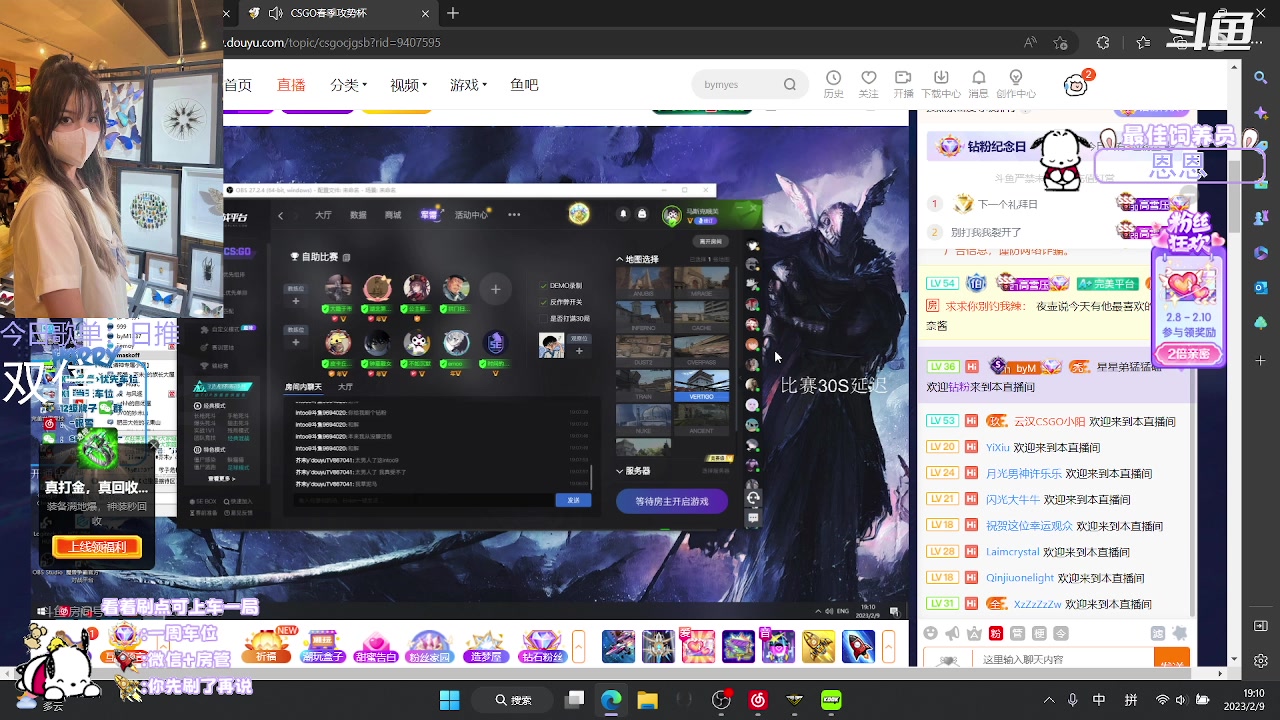Image resolution: width=1280 pixels, height=720 pixels.
Task: Open Microsoft Edge from the taskbar
Action: pos(610,700)
